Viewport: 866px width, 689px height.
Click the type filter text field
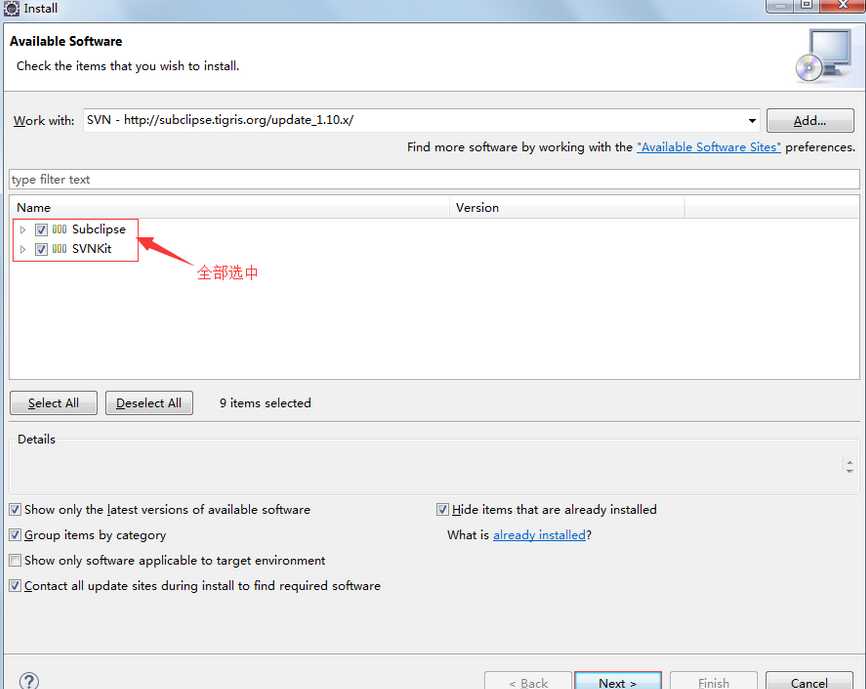434,179
